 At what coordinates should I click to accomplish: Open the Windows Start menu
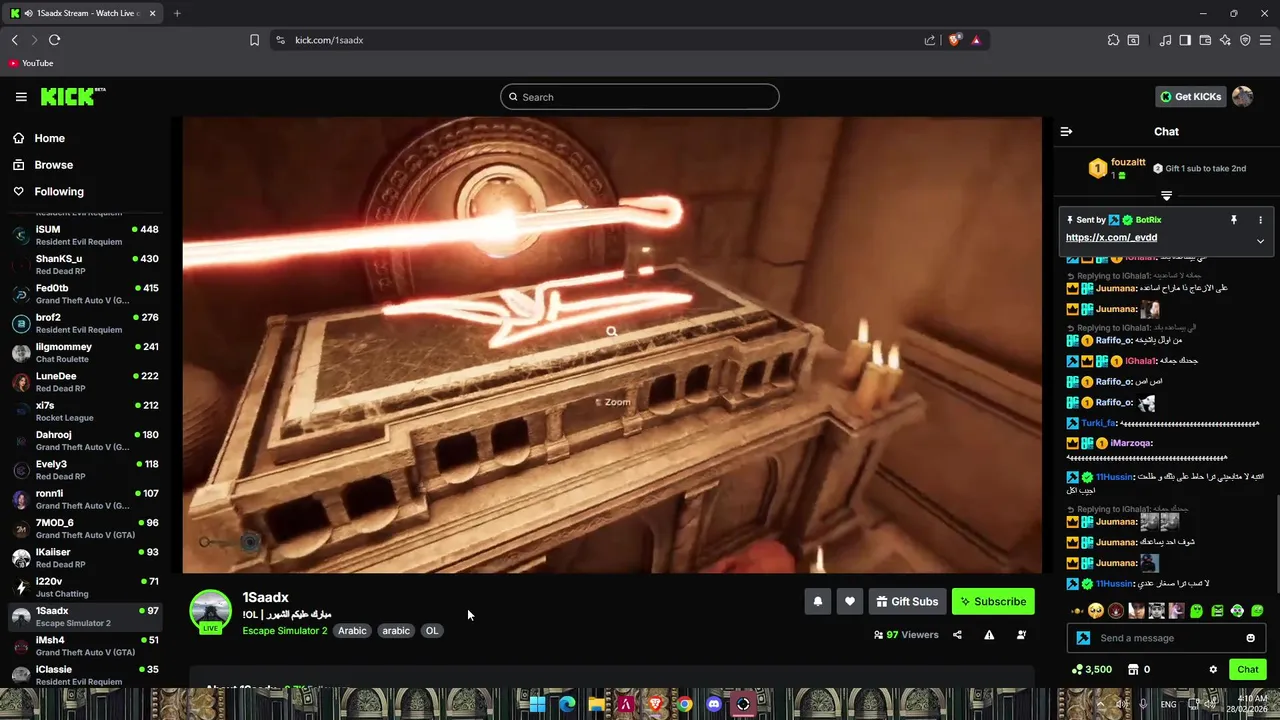[537, 704]
